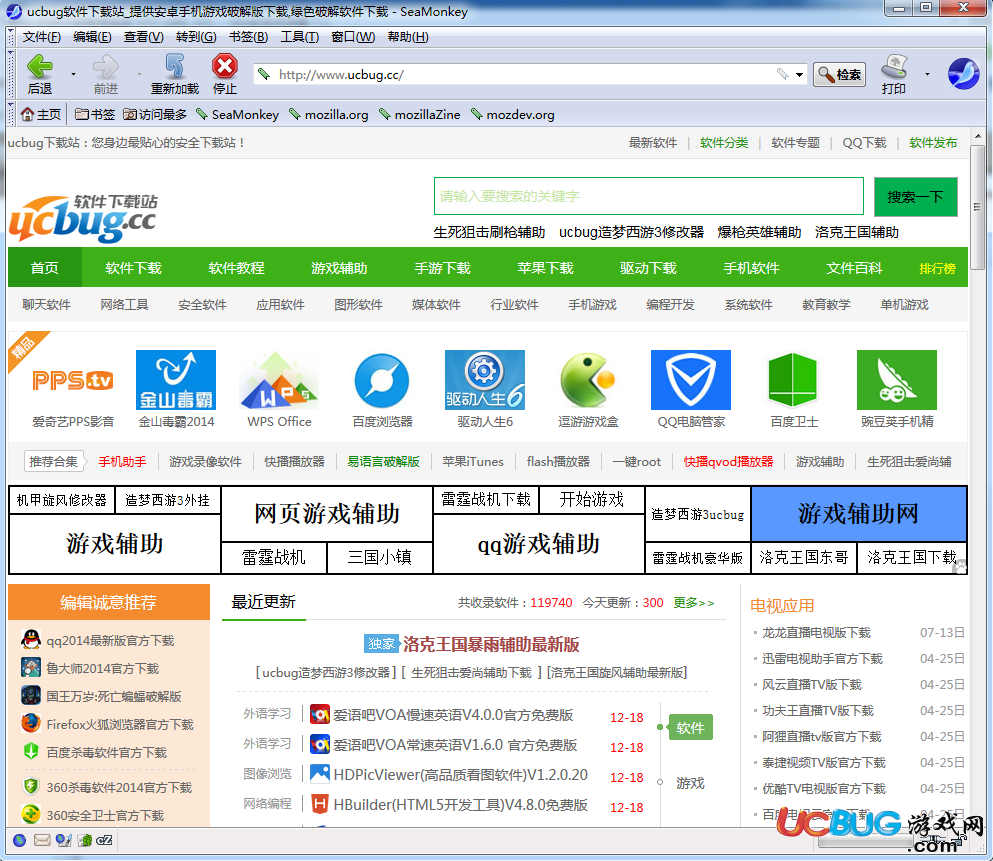Click the Forward arrow toolbar icon
Screen dimensions: 993x861
(105, 66)
